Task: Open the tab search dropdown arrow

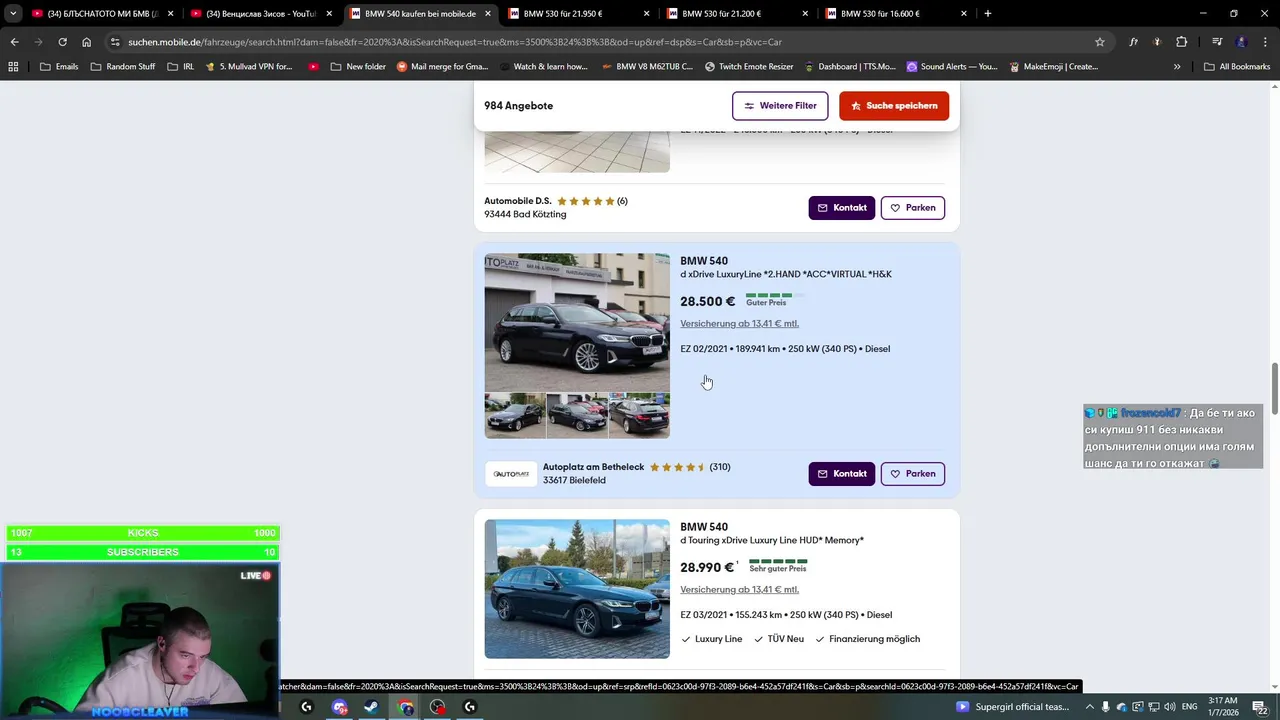Action: pyautogui.click(x=13, y=14)
